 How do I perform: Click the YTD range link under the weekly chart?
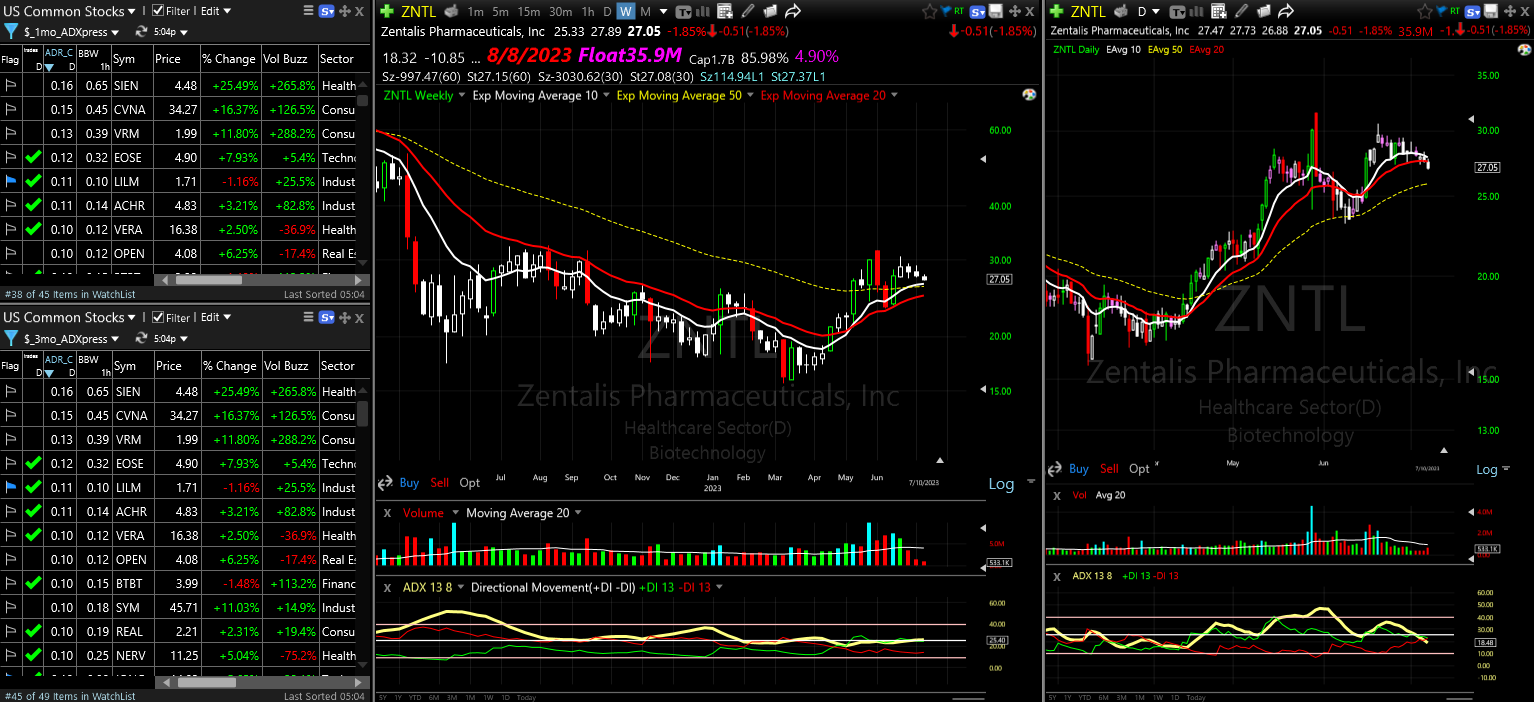417,697
